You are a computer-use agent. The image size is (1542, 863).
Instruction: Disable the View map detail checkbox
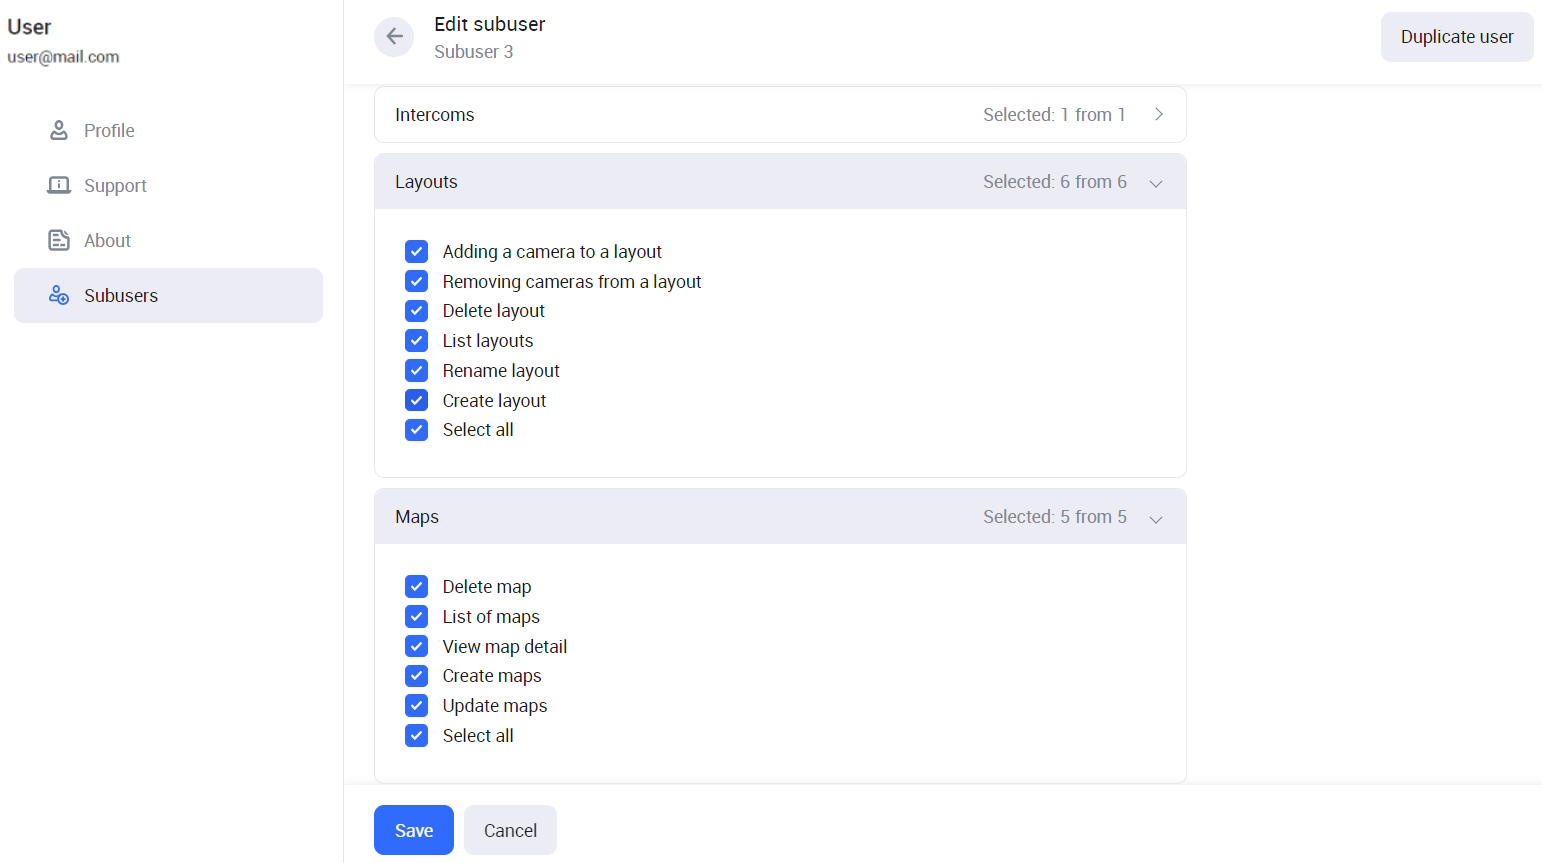tap(417, 647)
